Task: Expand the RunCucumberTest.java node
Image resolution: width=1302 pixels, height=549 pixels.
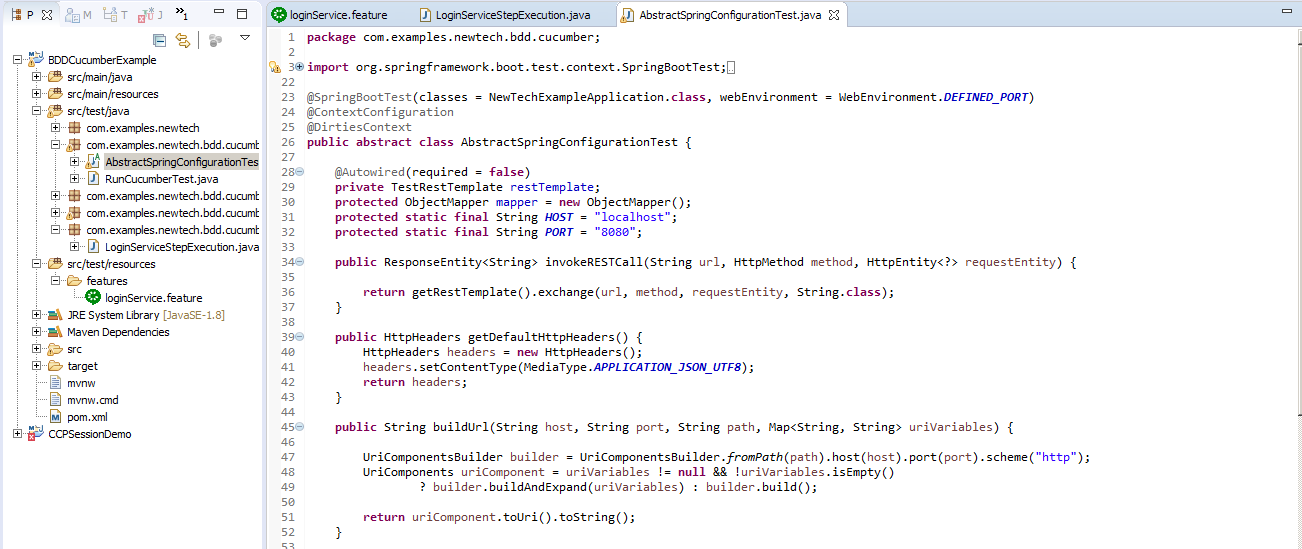Action: 75,179
